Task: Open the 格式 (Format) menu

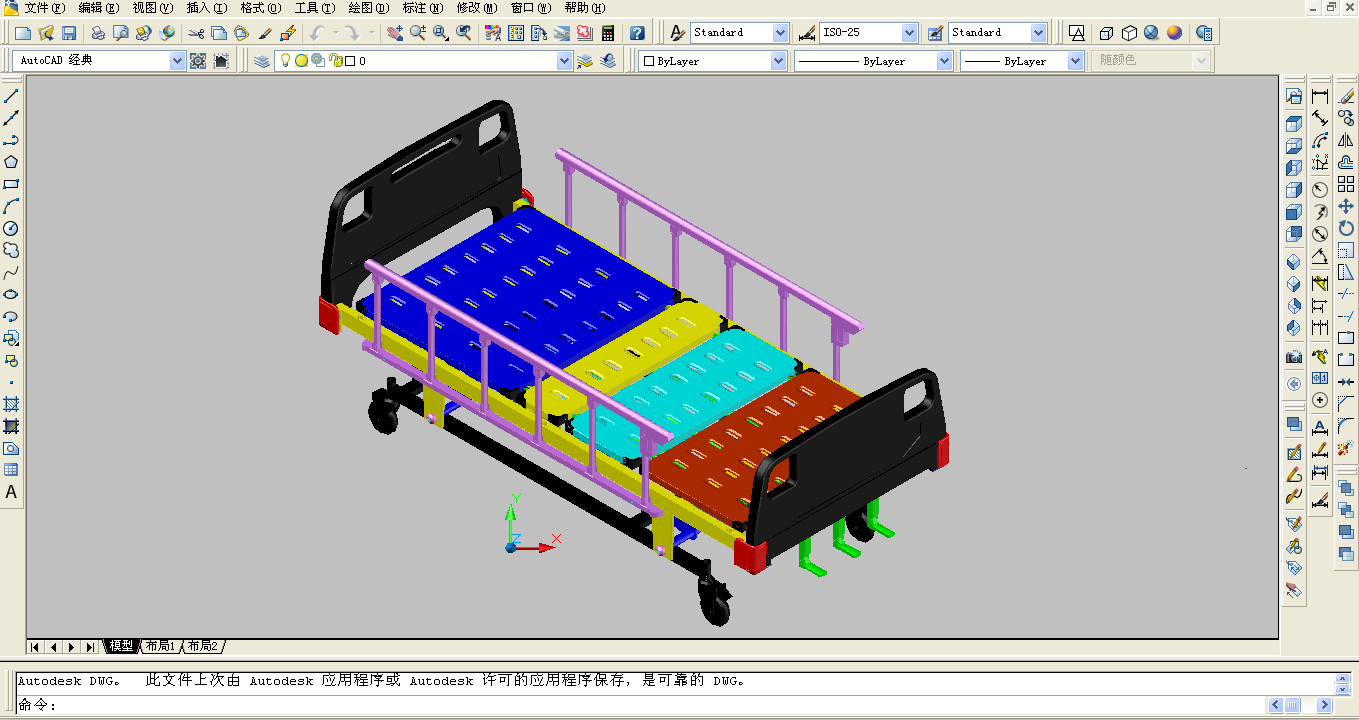Action: [x=260, y=8]
